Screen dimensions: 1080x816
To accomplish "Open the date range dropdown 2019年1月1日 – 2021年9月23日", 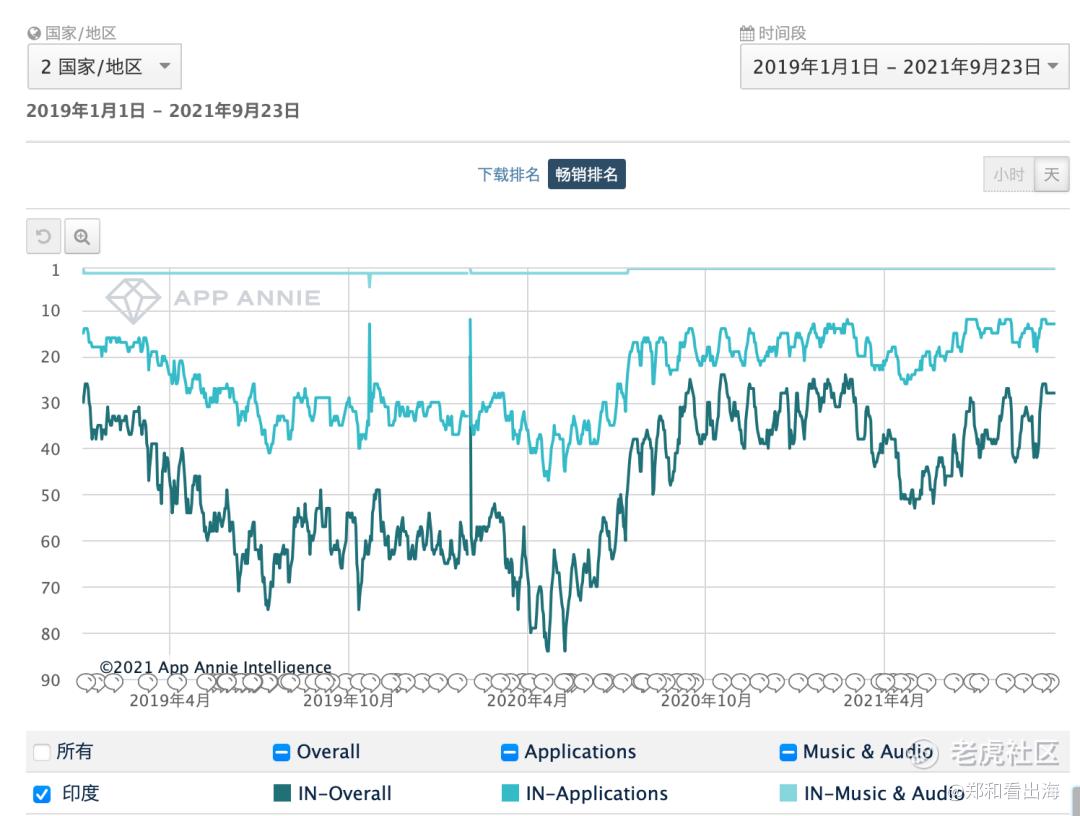I will point(904,66).
